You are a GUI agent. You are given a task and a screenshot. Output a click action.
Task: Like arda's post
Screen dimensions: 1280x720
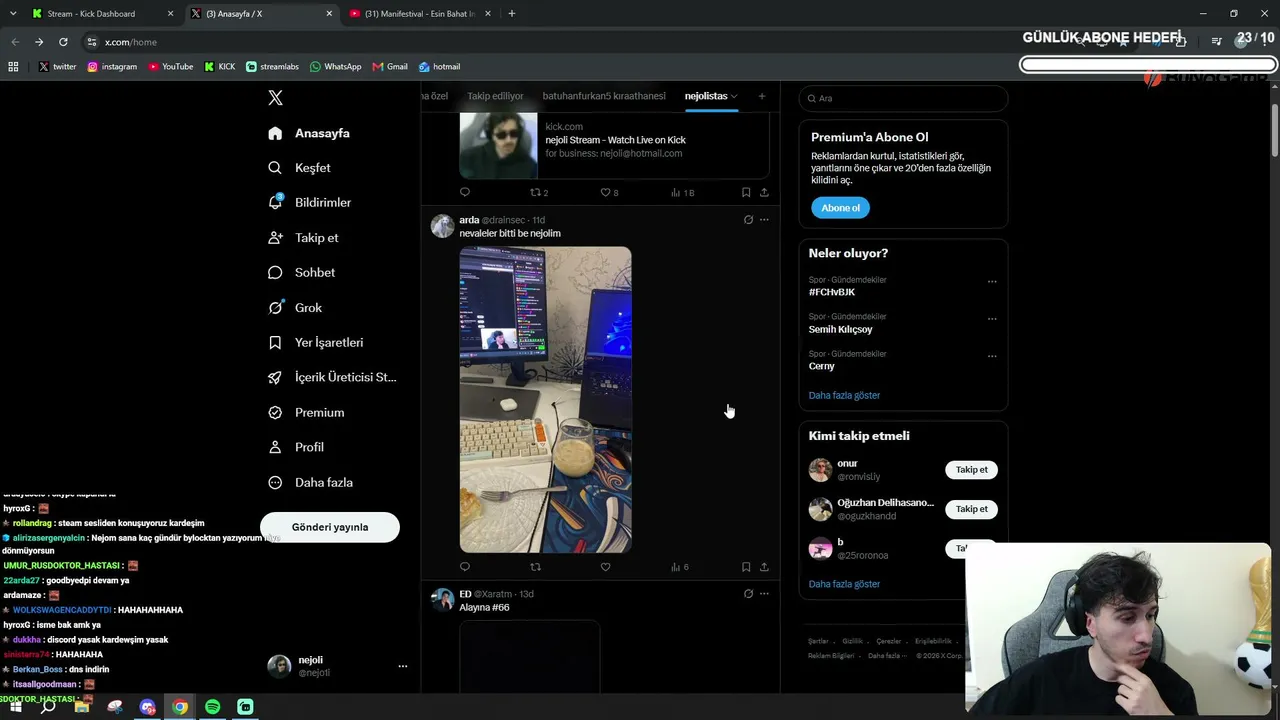pos(605,567)
